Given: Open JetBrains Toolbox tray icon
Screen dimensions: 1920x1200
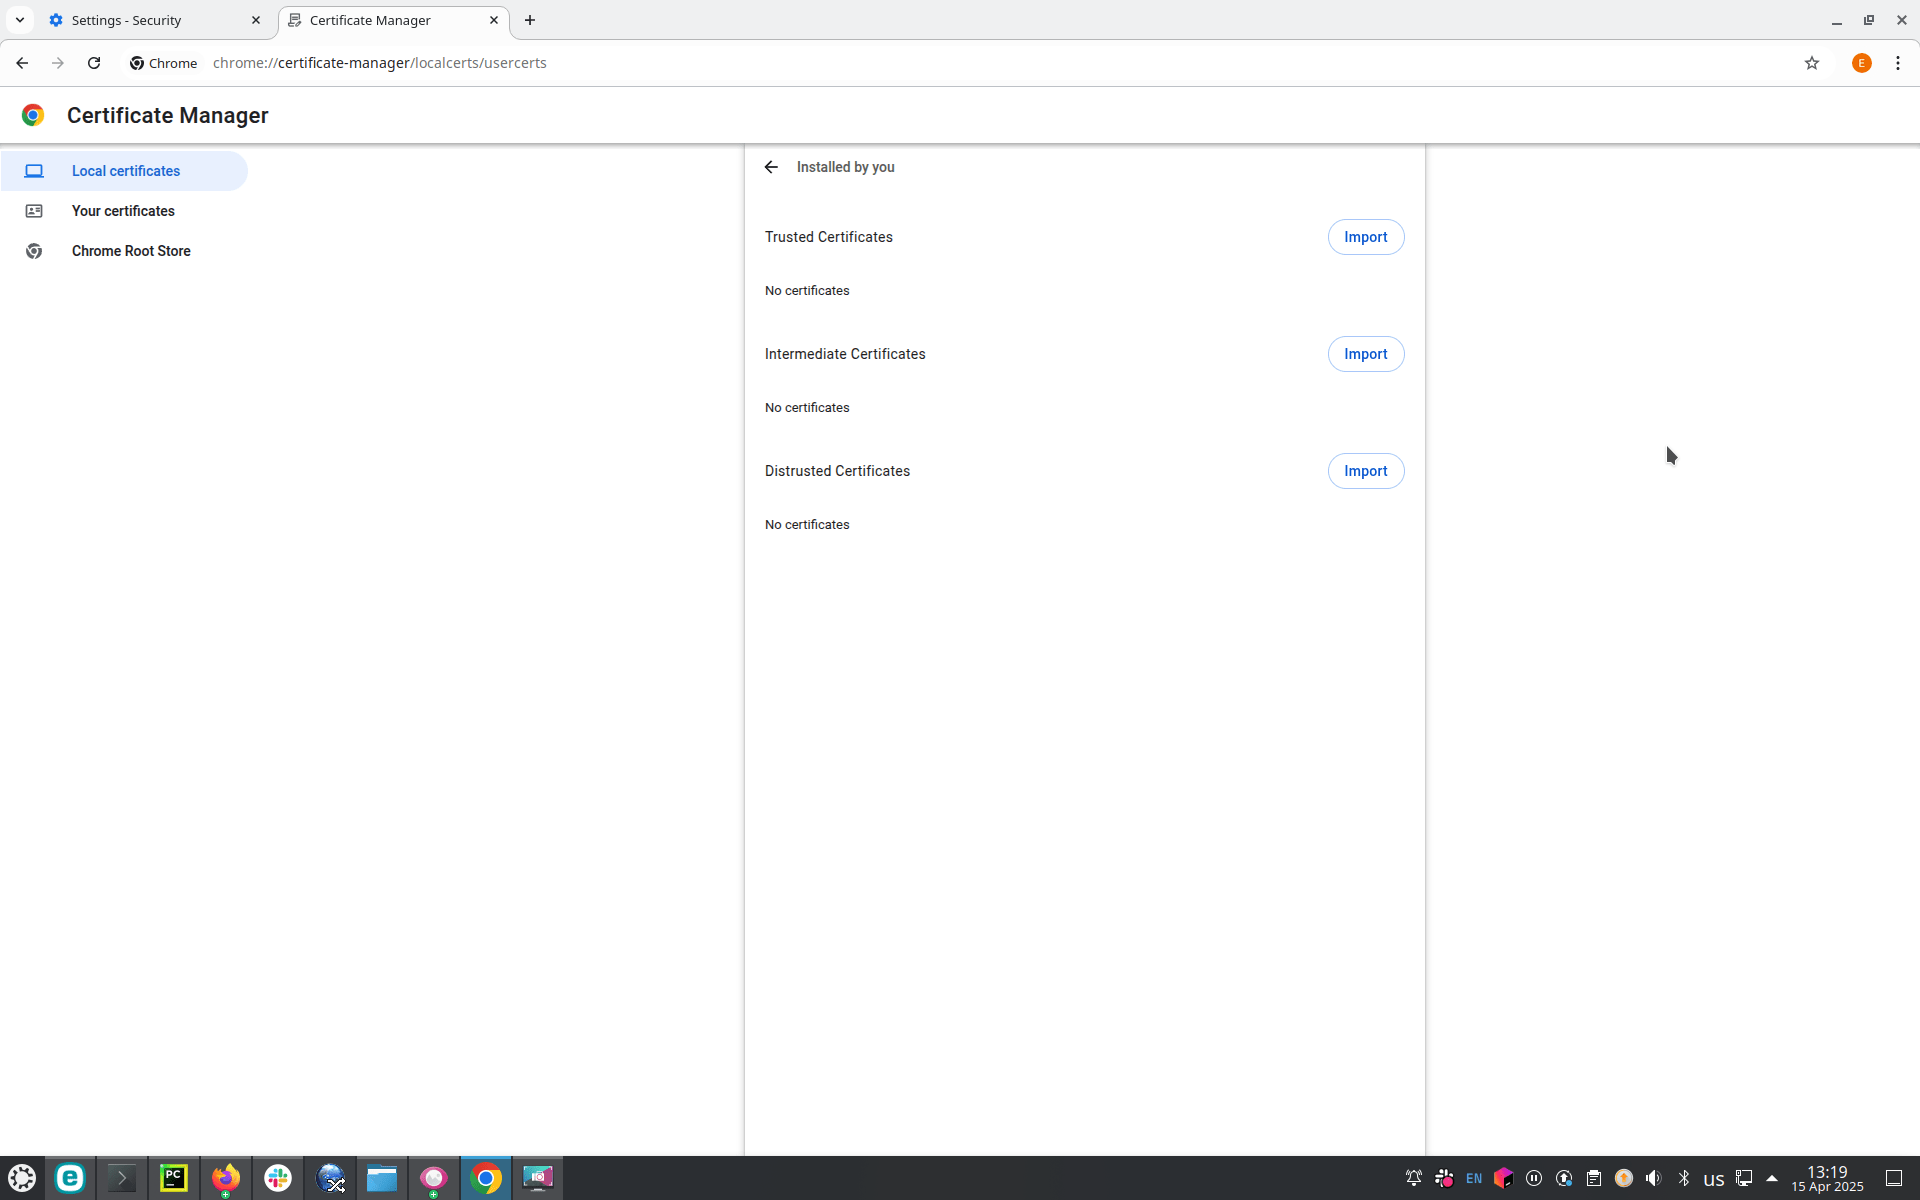Looking at the screenshot, I should pos(1504,1178).
